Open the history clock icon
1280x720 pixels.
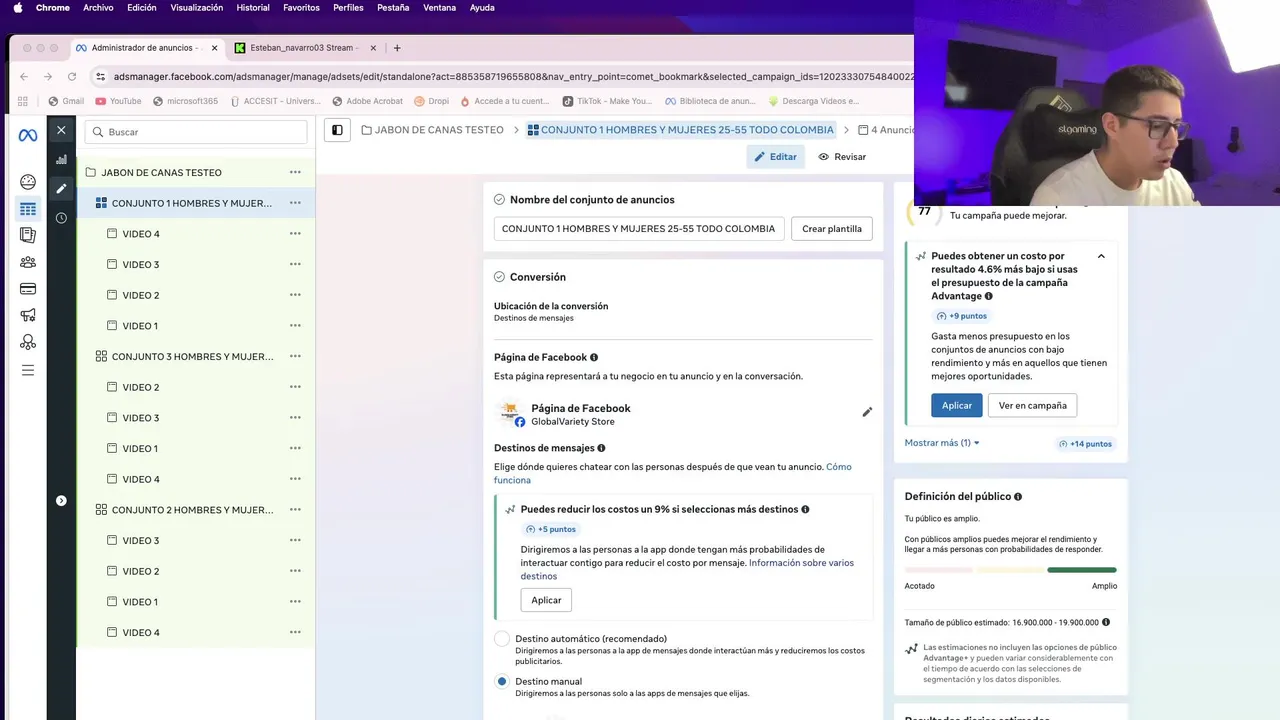point(61,217)
